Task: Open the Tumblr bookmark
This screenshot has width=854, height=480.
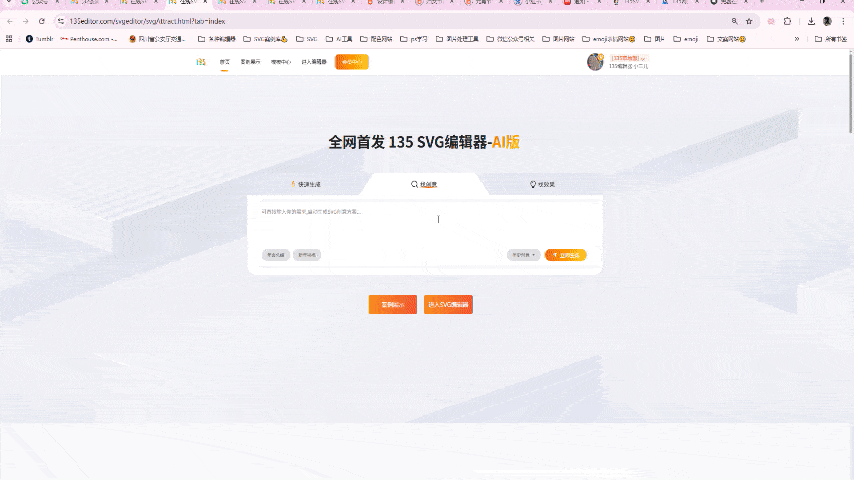Action: click(x=39, y=39)
